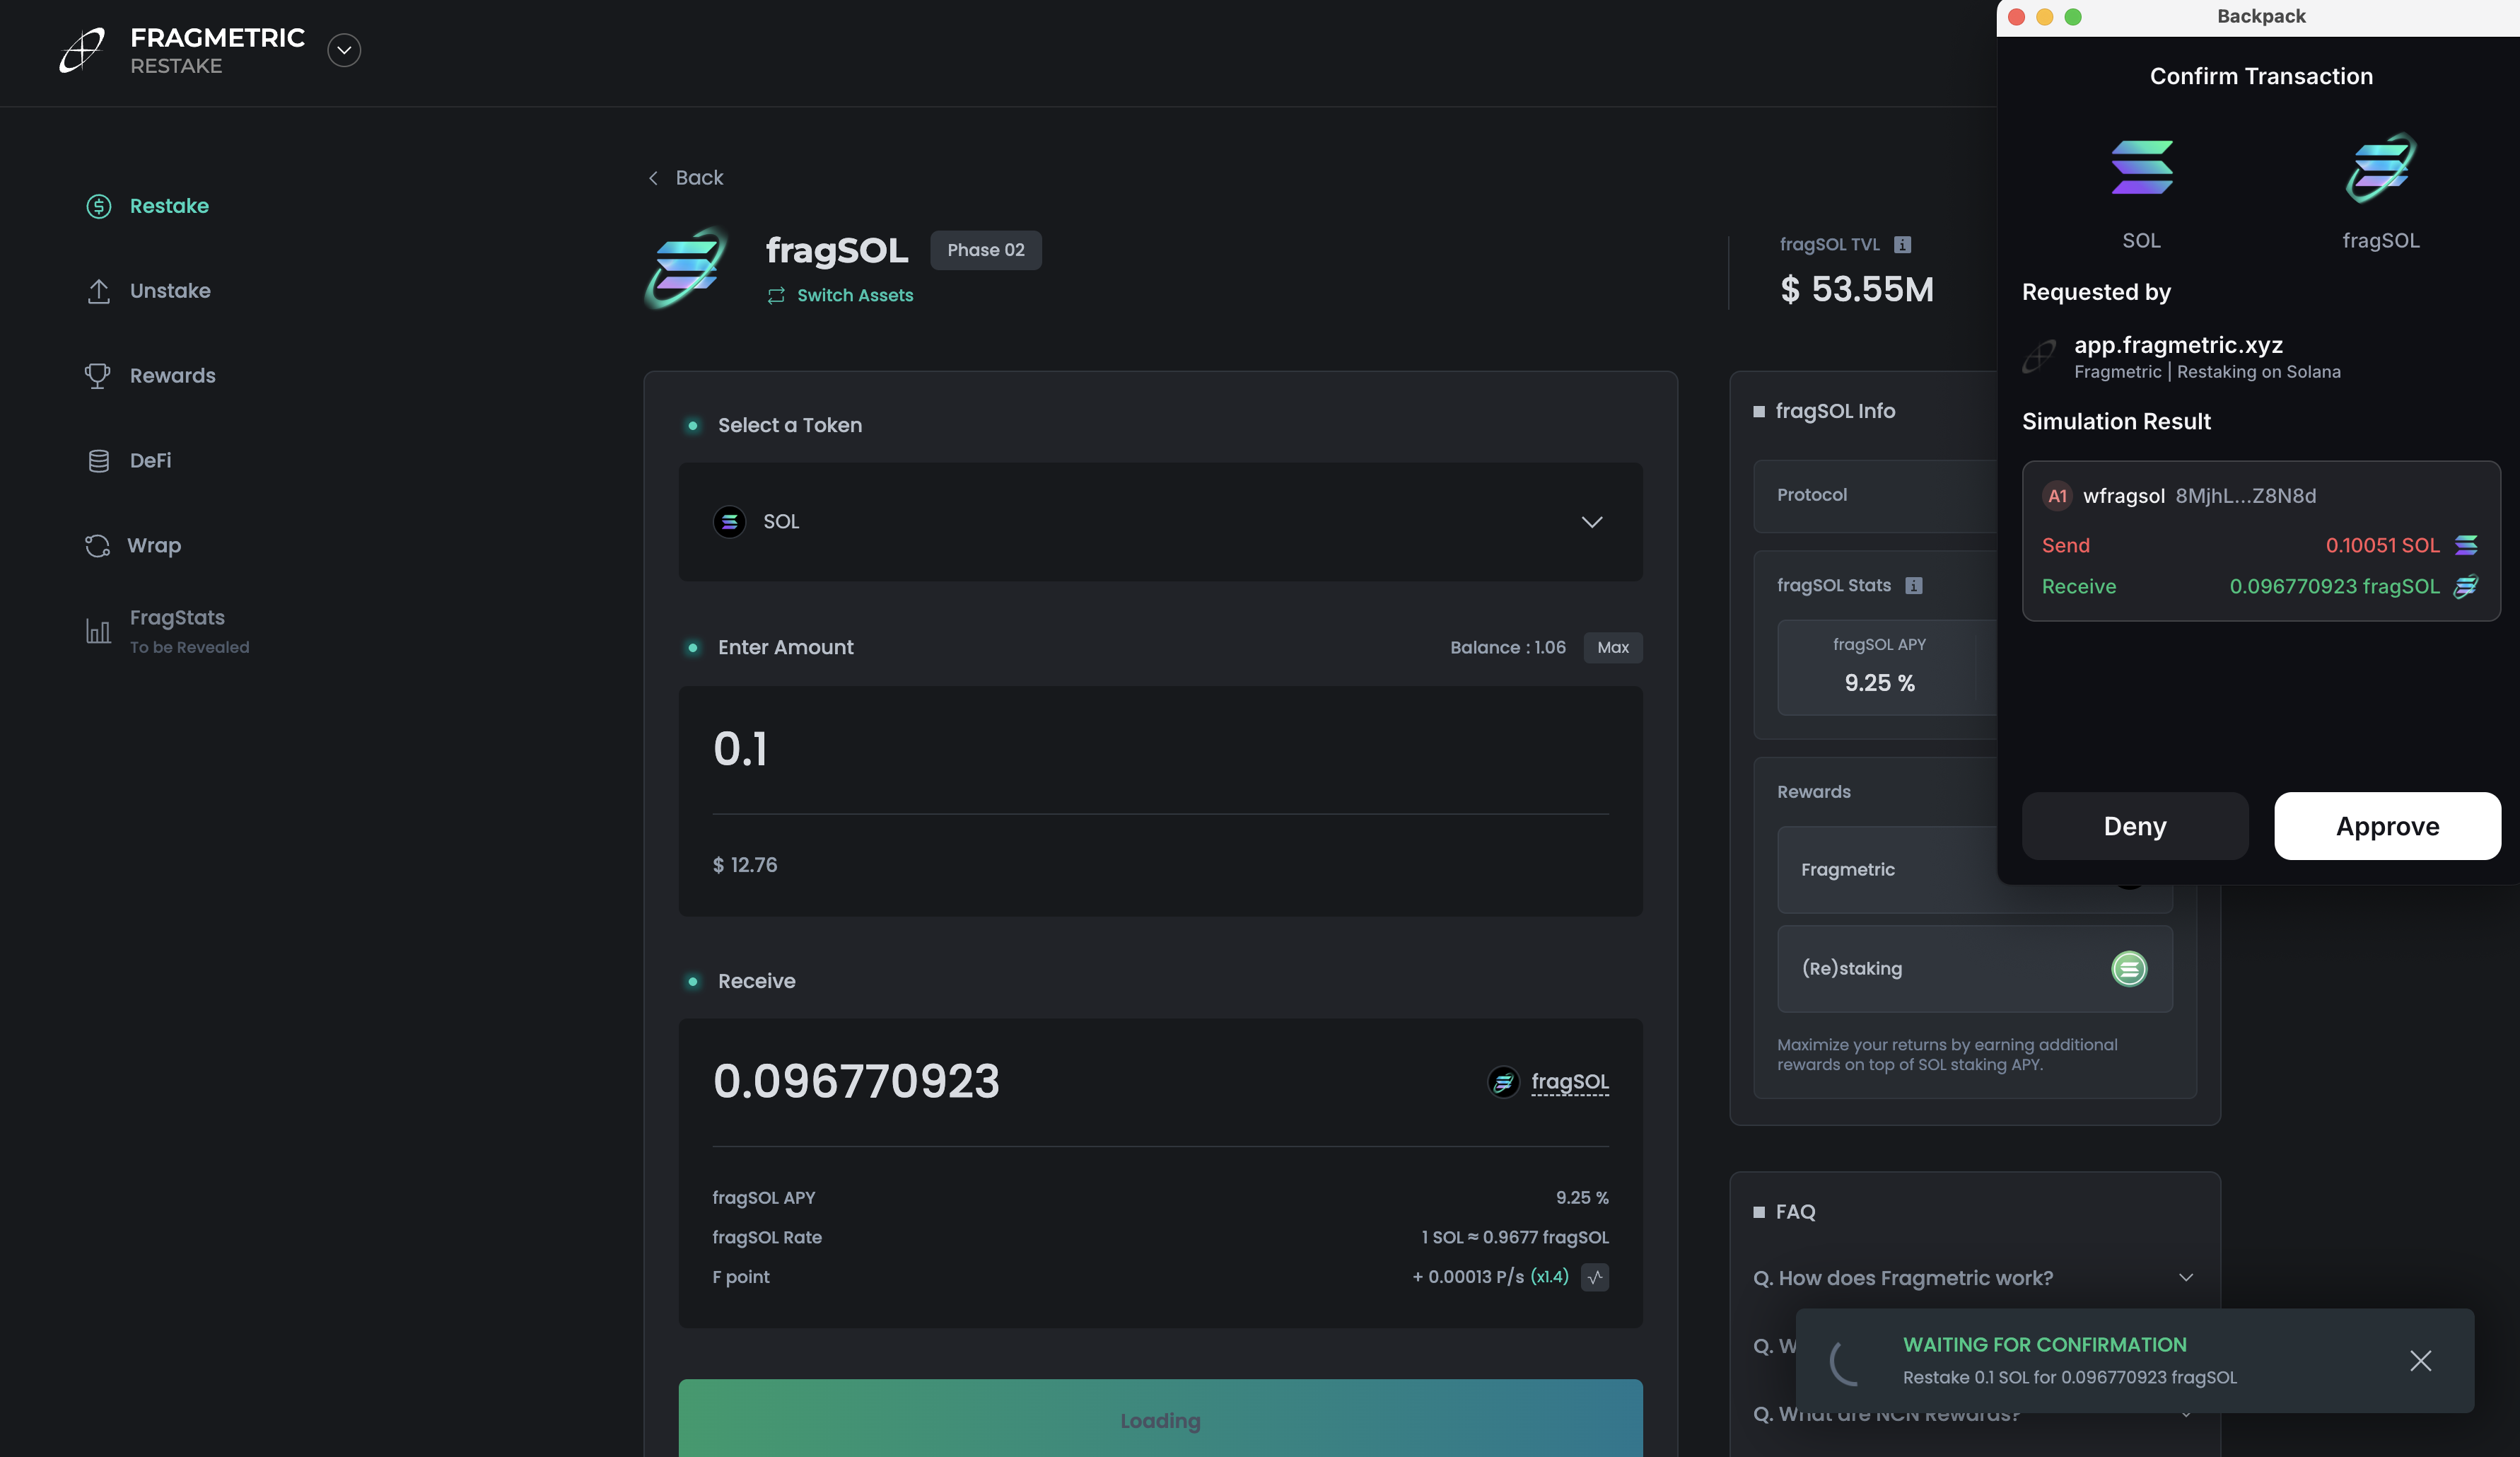2520x1457 pixels.
Task: Click the Restake dollar icon in sidebar
Action: coord(98,206)
